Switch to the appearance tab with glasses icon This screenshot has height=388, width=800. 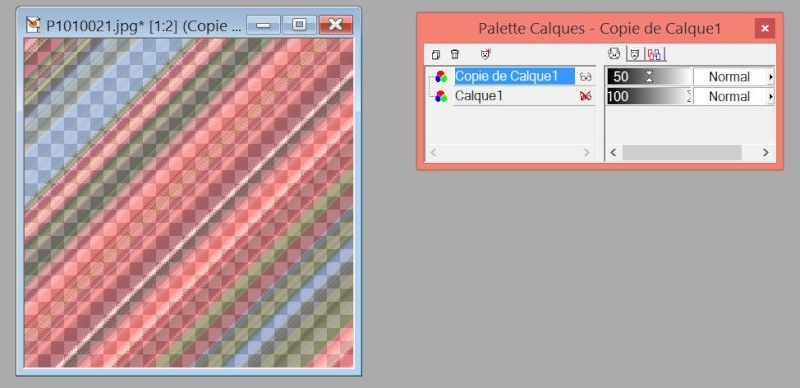615,54
